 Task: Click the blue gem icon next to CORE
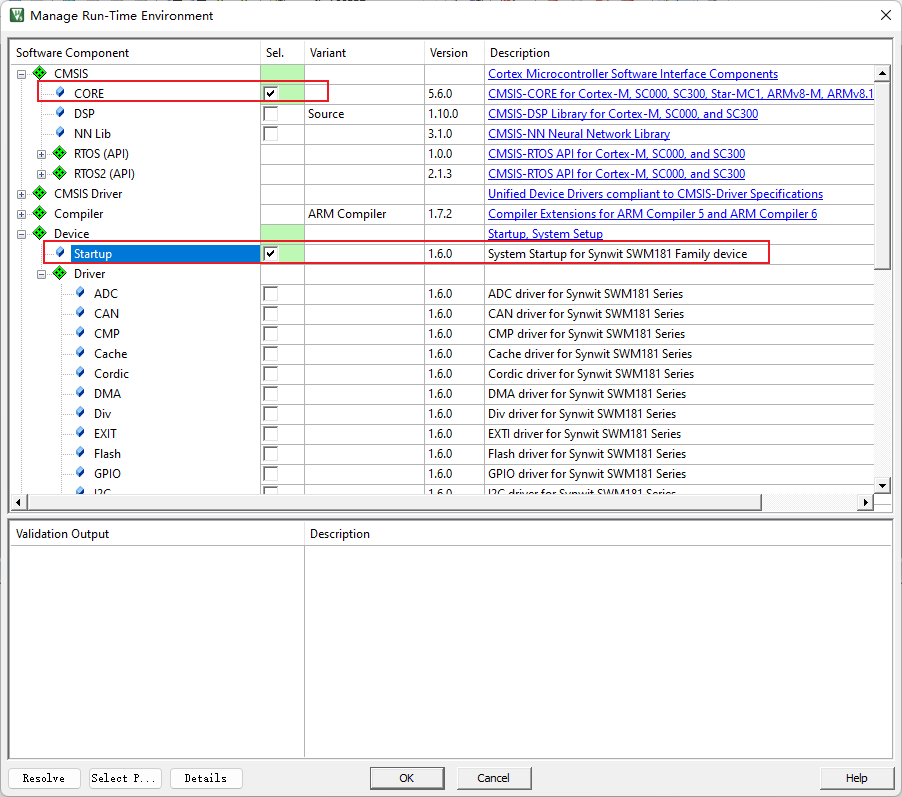click(x=60, y=93)
